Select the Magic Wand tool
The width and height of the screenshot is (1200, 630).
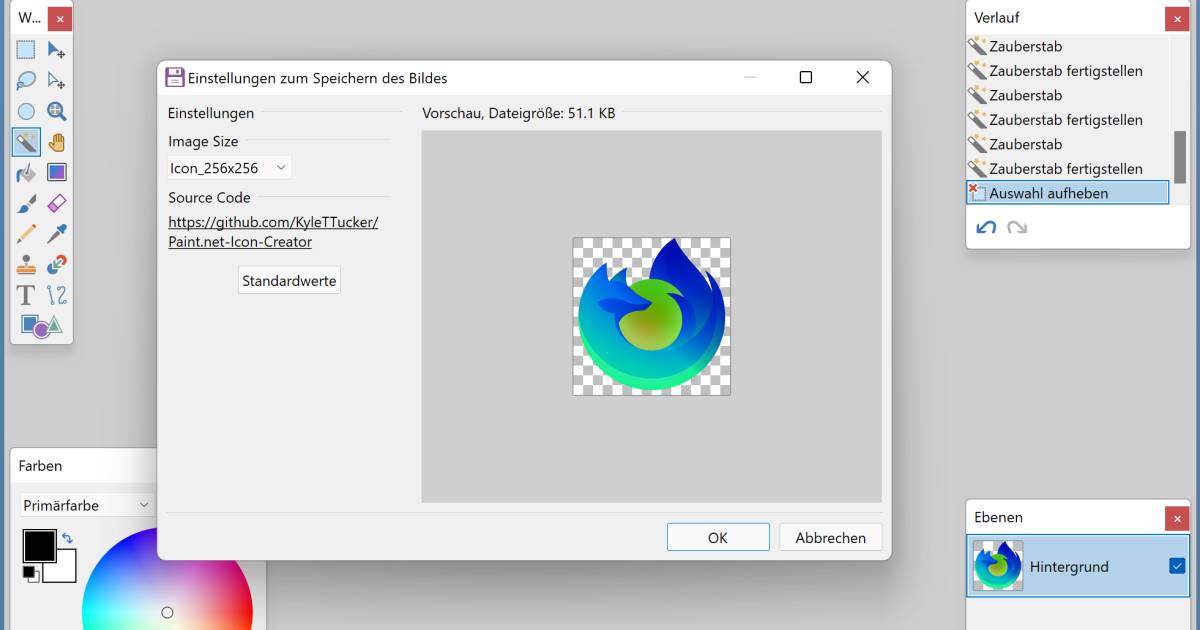(x=26, y=141)
